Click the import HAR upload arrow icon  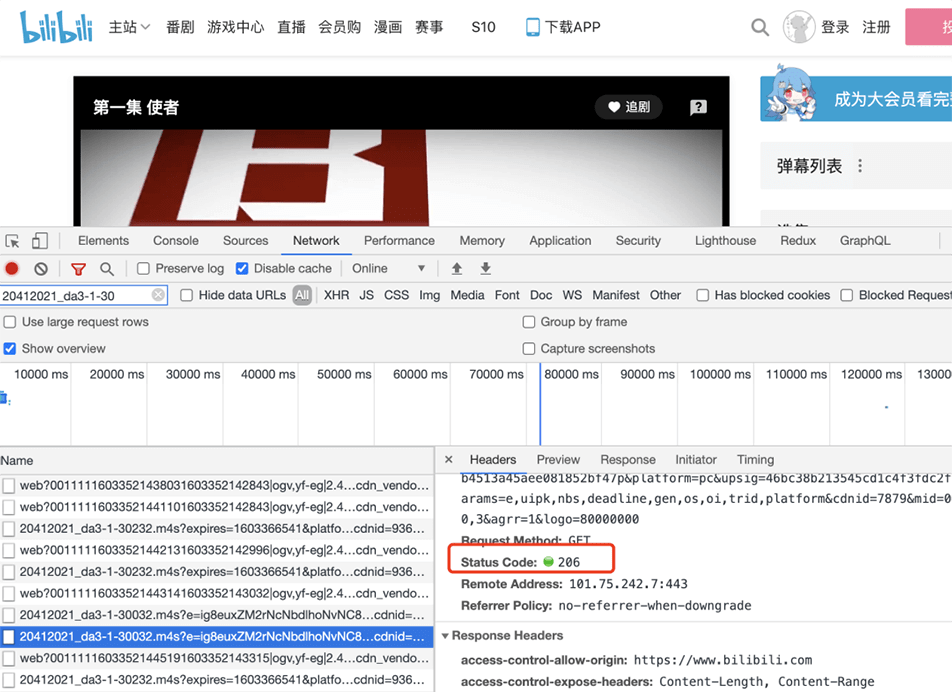pos(457,268)
